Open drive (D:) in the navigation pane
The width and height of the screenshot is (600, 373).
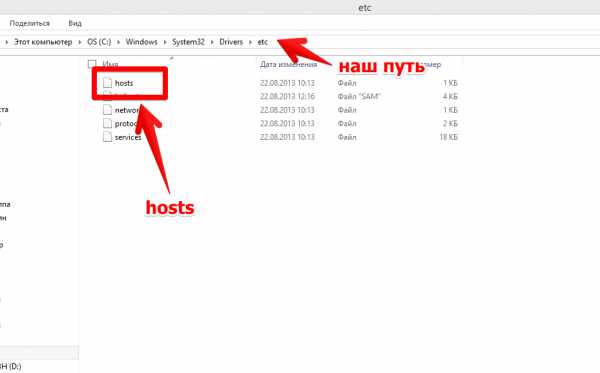point(11,366)
